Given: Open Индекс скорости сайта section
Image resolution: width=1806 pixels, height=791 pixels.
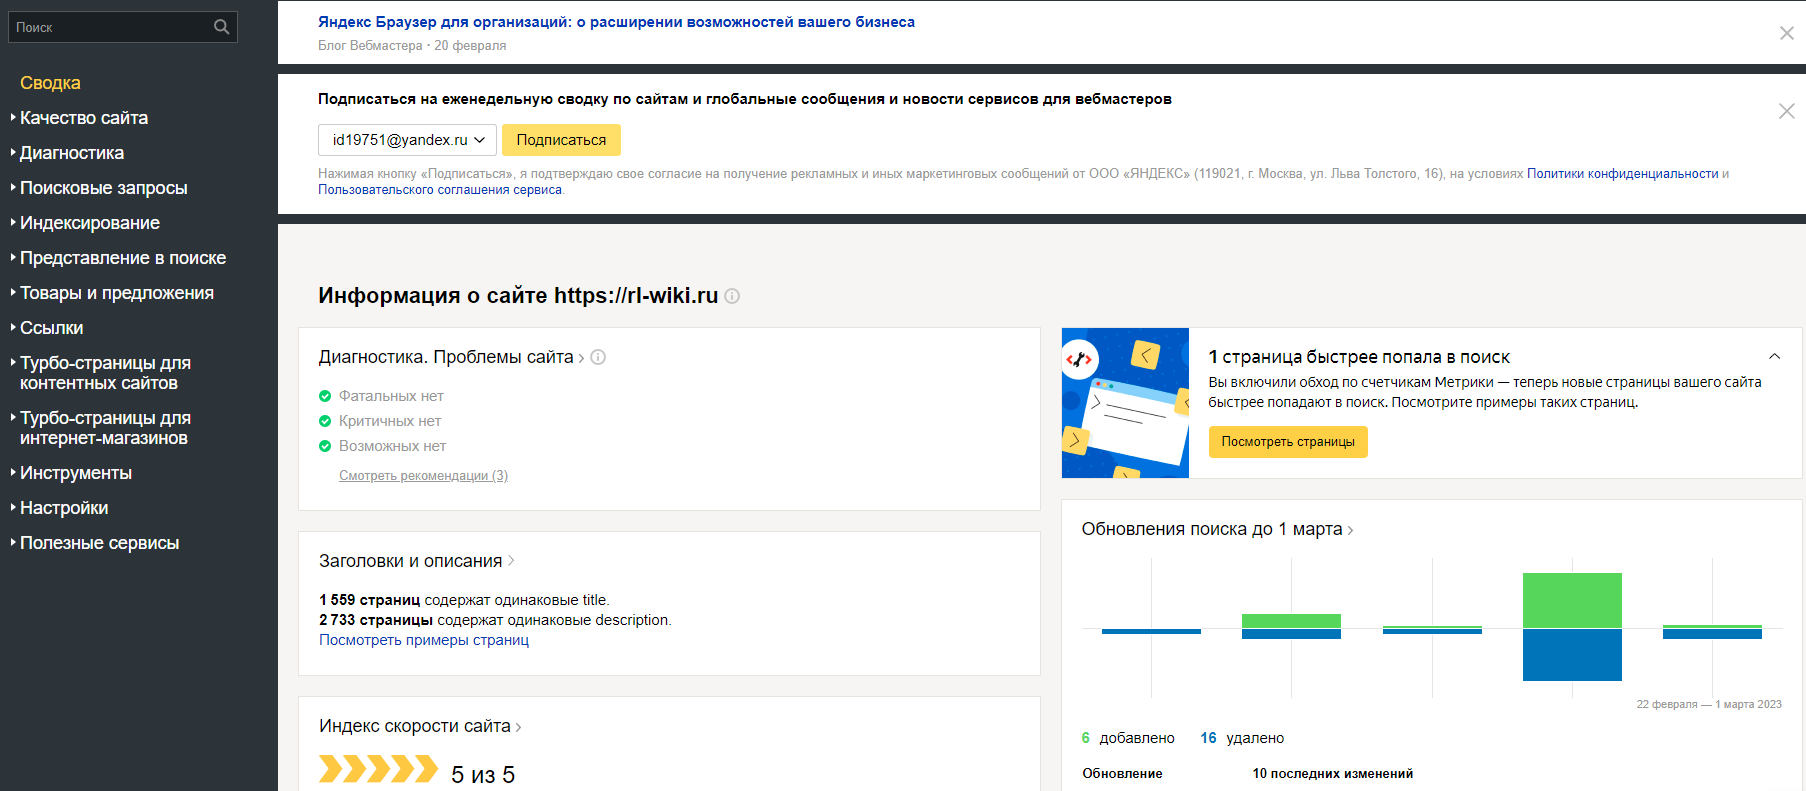Looking at the screenshot, I should coord(415,726).
